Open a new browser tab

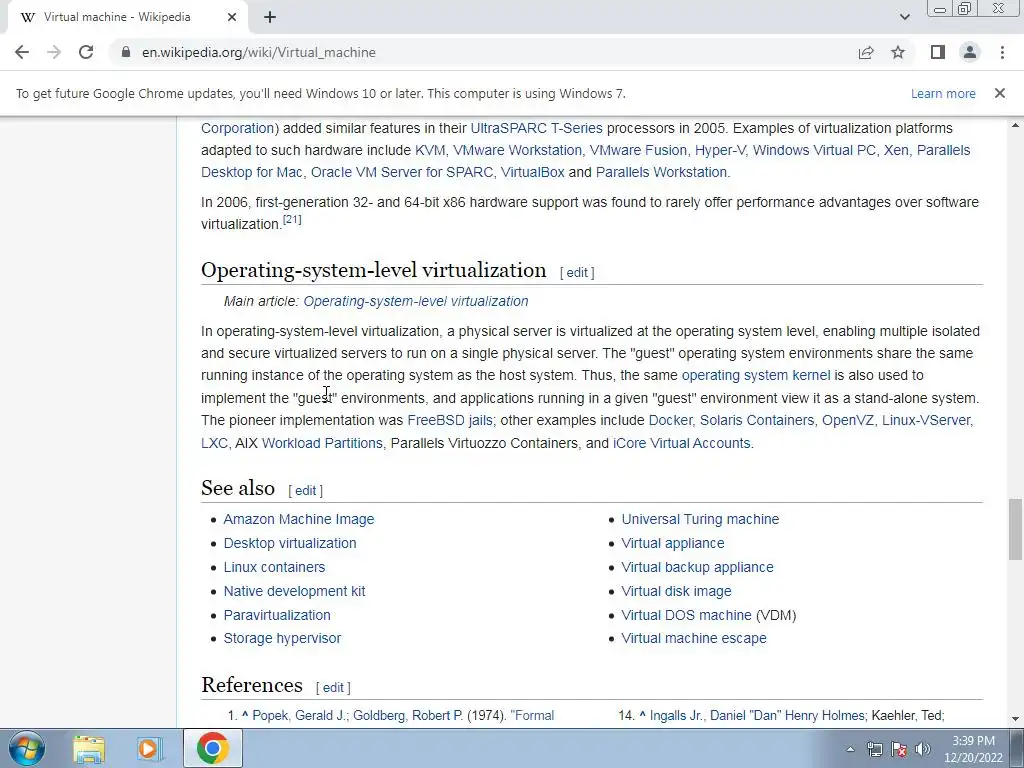click(270, 18)
